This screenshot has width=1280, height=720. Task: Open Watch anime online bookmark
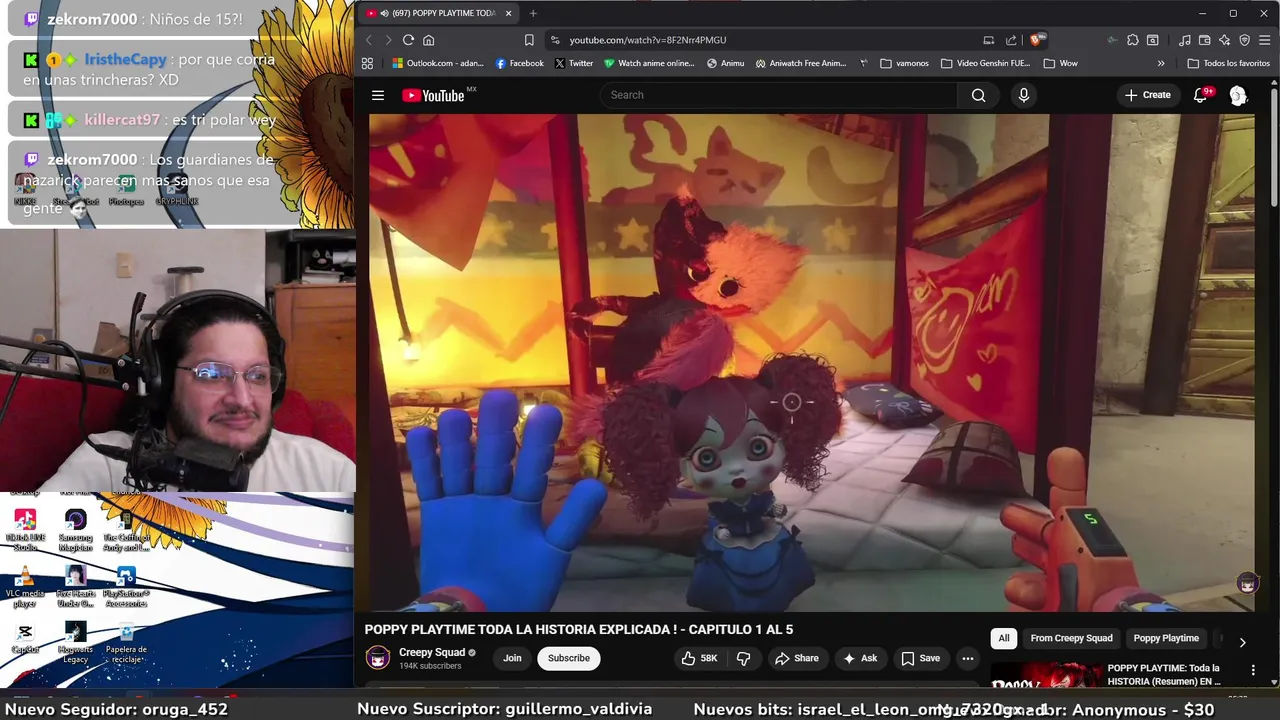click(649, 63)
